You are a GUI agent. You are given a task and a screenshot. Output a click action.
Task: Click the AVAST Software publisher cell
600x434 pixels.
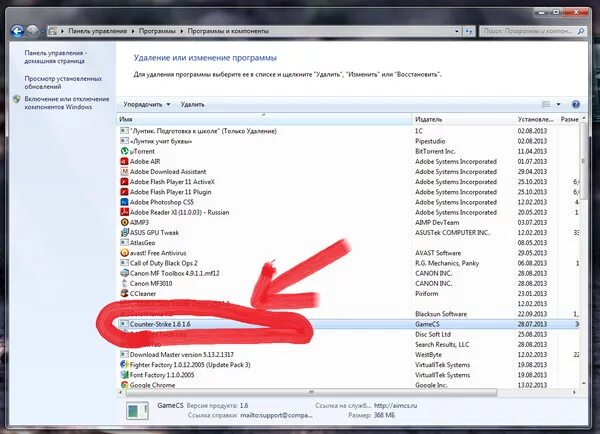[438, 253]
